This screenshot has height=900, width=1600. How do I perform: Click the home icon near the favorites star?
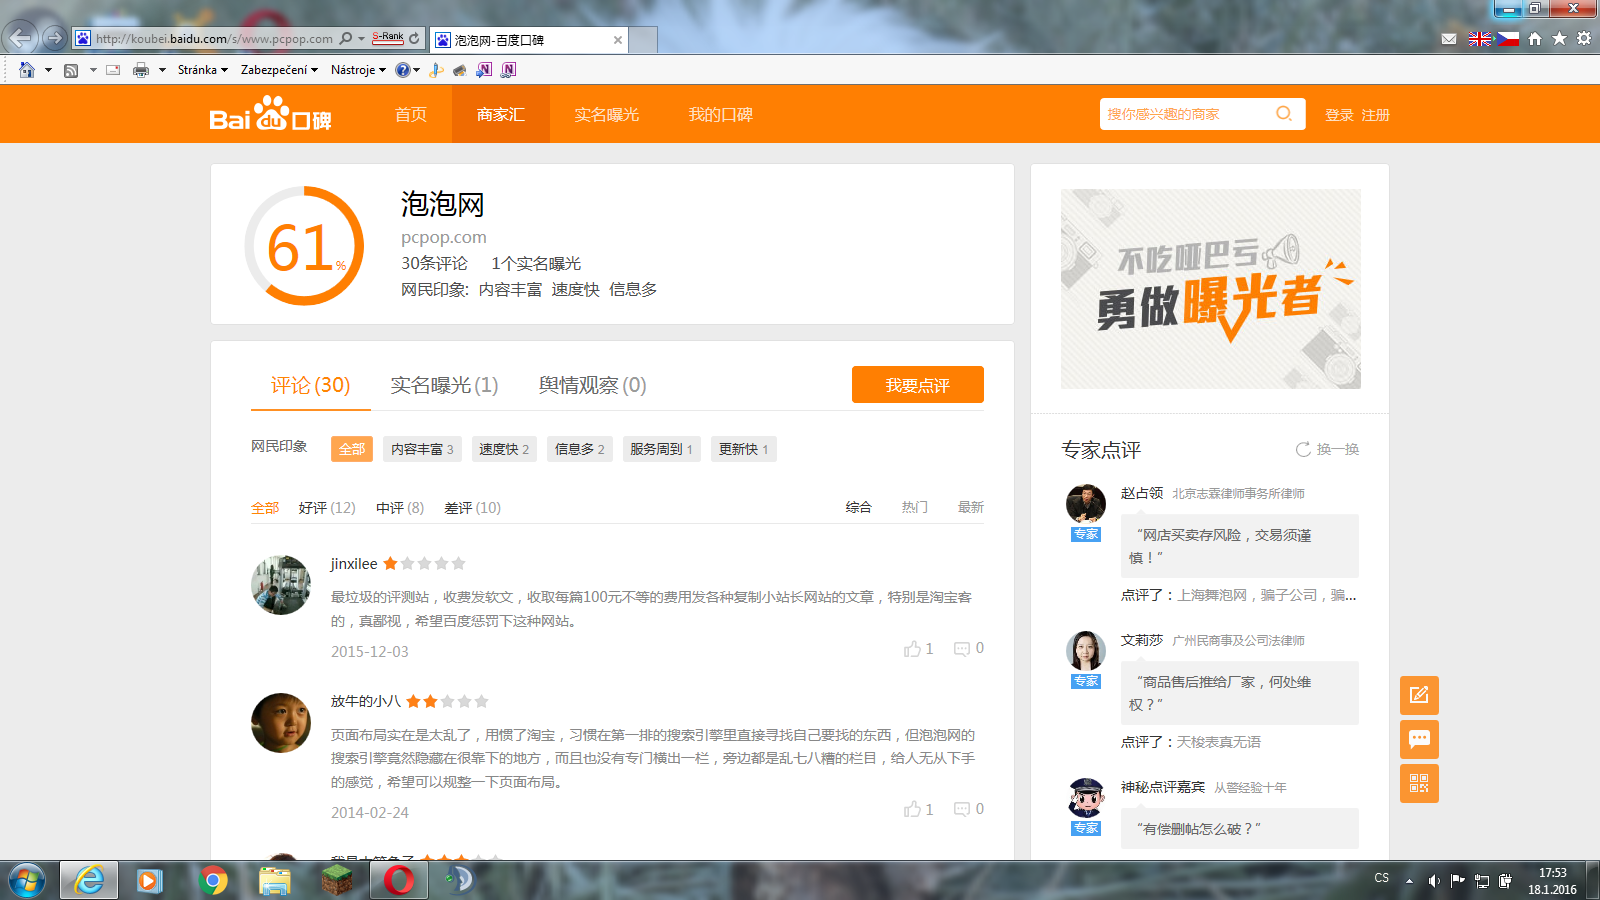pos(1535,39)
